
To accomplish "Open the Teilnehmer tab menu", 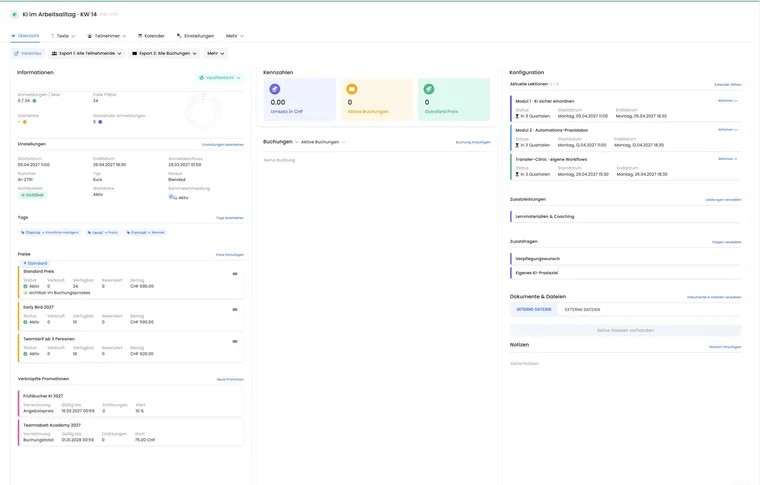I will coord(107,36).
